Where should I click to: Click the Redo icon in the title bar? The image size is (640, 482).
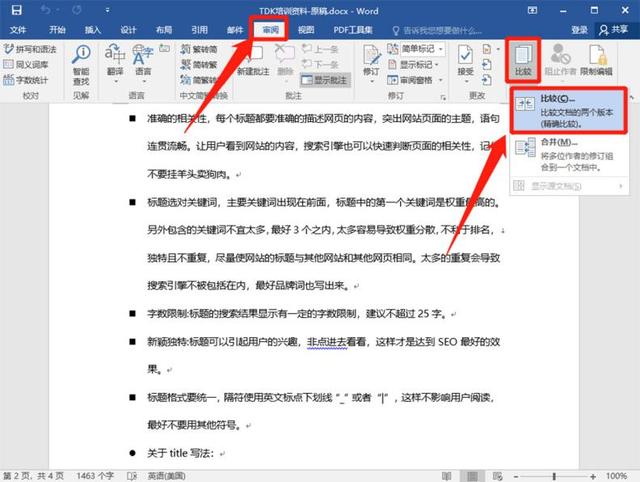coord(76,10)
